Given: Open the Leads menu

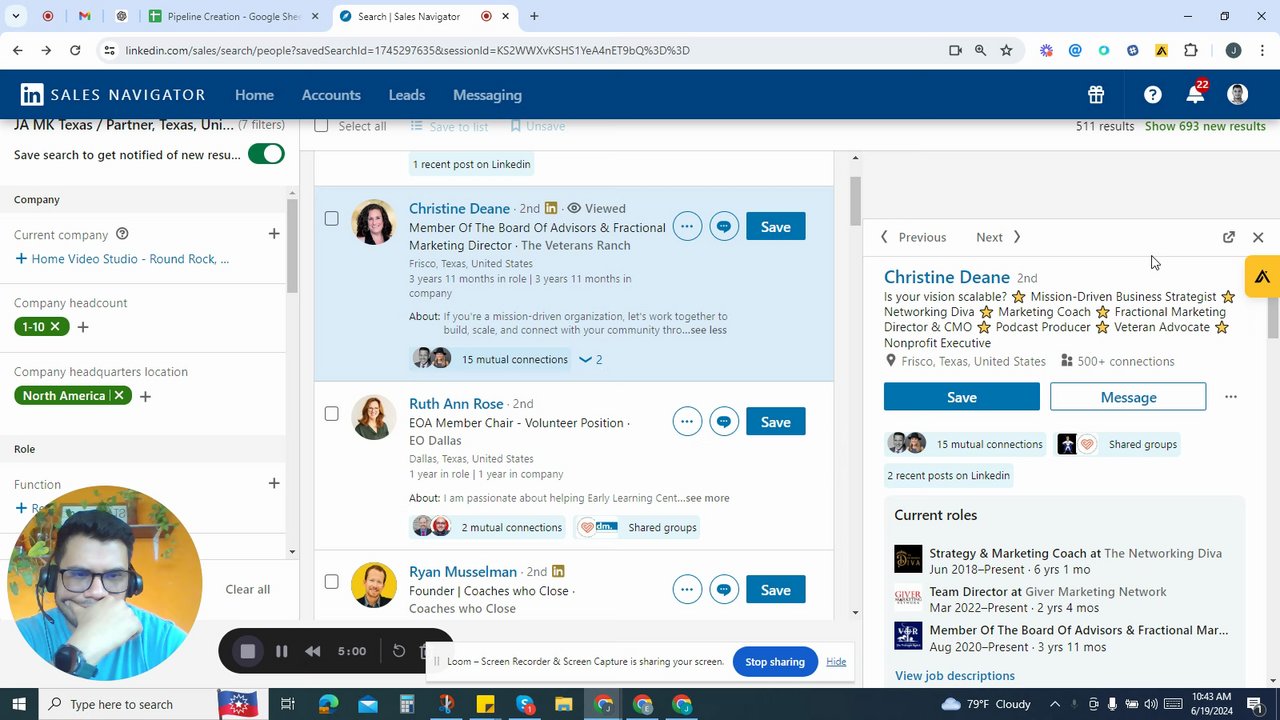Looking at the screenshot, I should (x=407, y=95).
